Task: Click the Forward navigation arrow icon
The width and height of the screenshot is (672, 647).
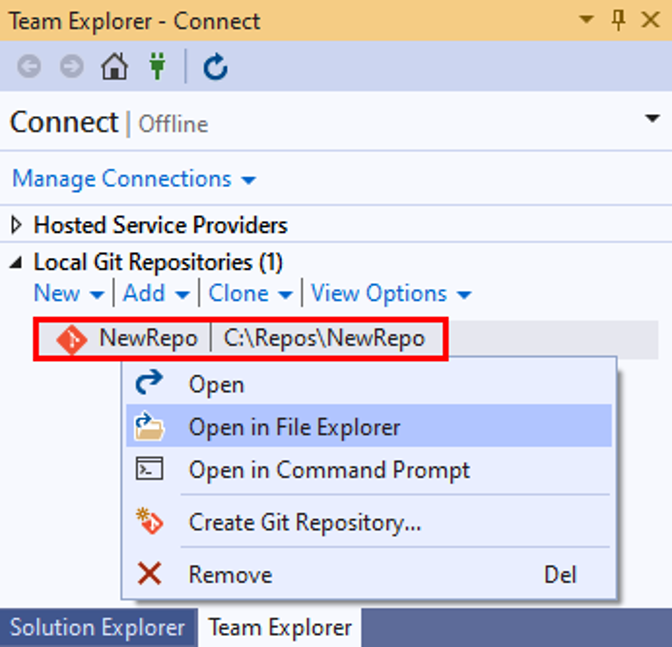Action: coord(72,67)
